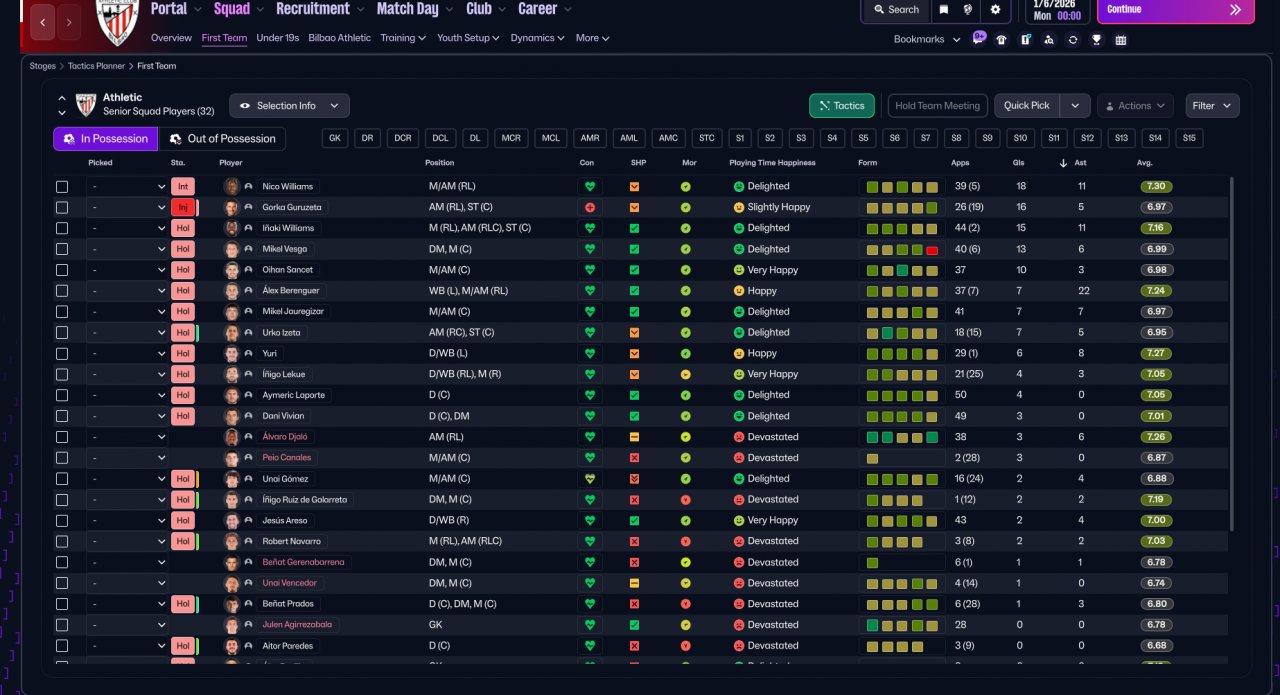The height and width of the screenshot is (695, 1280).
Task: Open the Recruitment menu
Action: [x=320, y=9]
